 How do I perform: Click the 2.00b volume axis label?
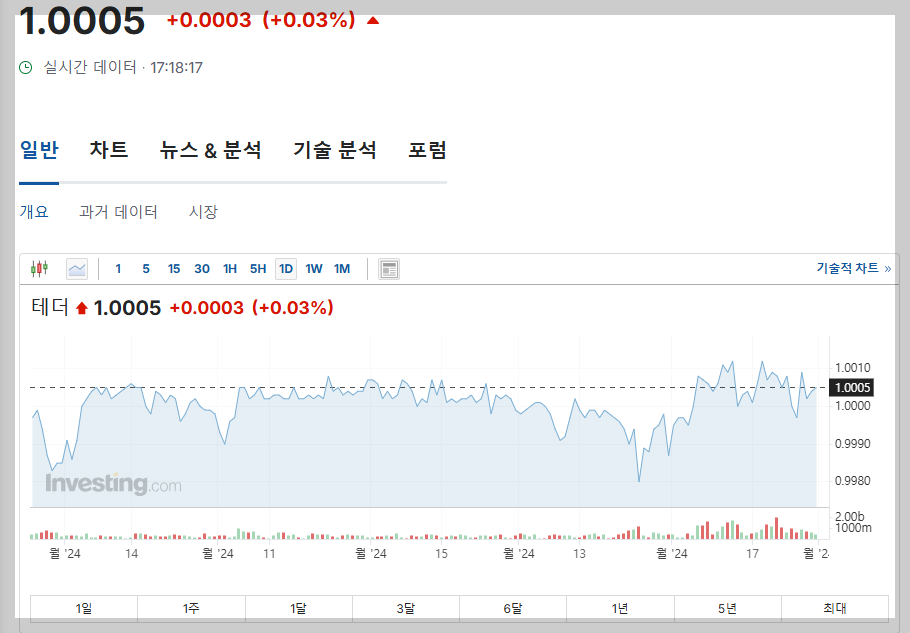[850, 516]
